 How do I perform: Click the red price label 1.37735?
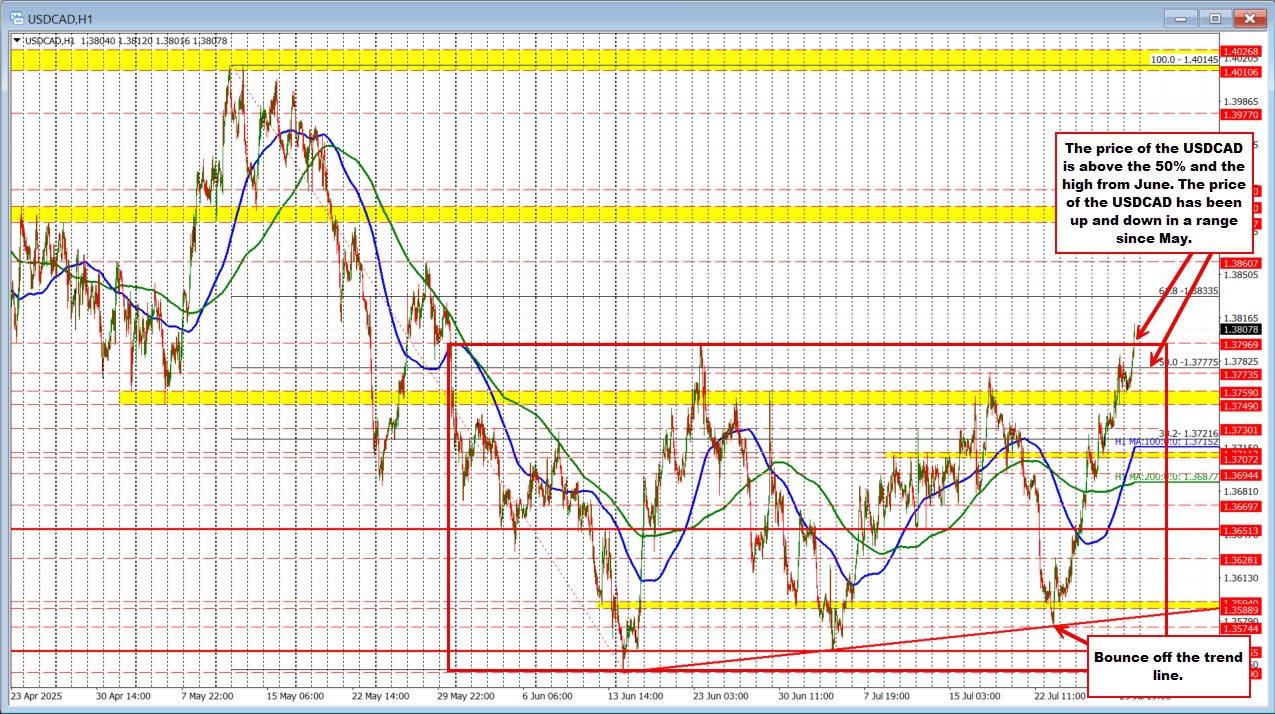[1241, 374]
